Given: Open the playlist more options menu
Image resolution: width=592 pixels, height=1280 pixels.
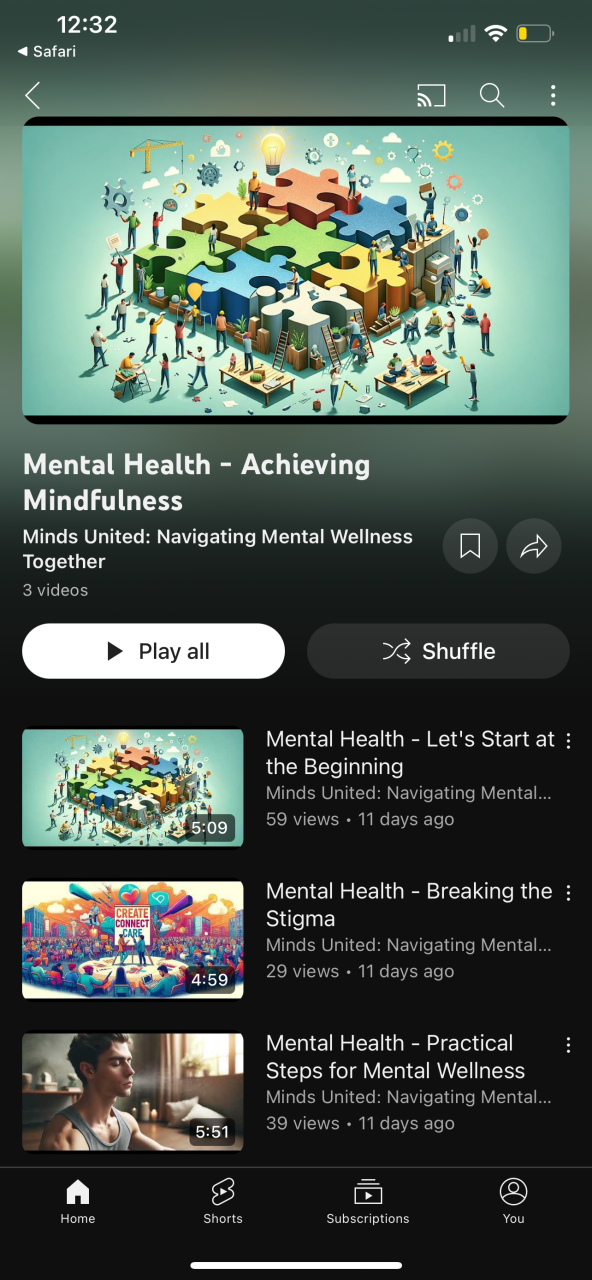Looking at the screenshot, I should (553, 96).
